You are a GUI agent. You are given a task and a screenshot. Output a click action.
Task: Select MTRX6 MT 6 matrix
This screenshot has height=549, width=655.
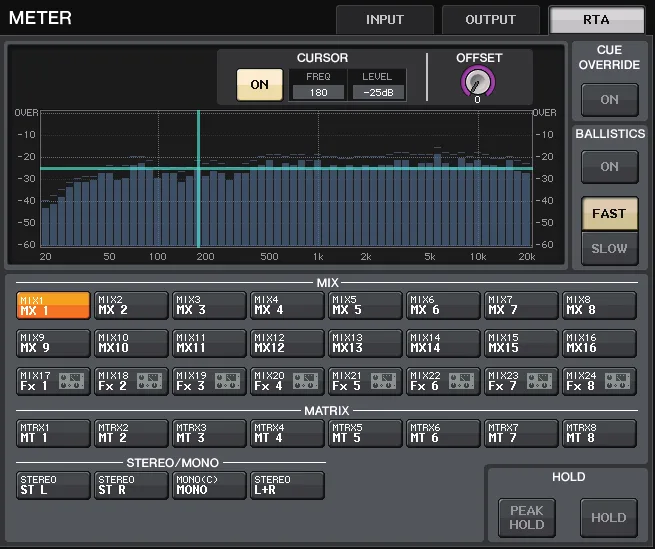tap(443, 434)
